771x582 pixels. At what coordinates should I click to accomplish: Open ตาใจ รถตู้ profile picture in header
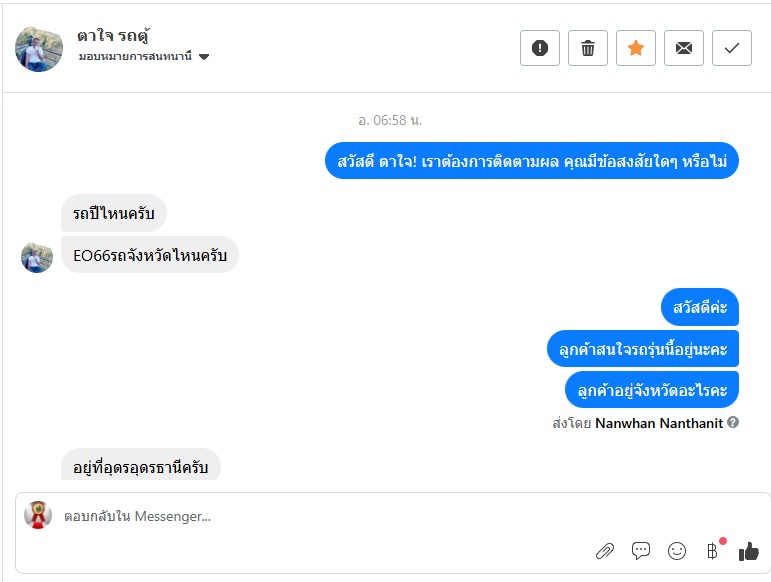pyautogui.click(x=39, y=47)
